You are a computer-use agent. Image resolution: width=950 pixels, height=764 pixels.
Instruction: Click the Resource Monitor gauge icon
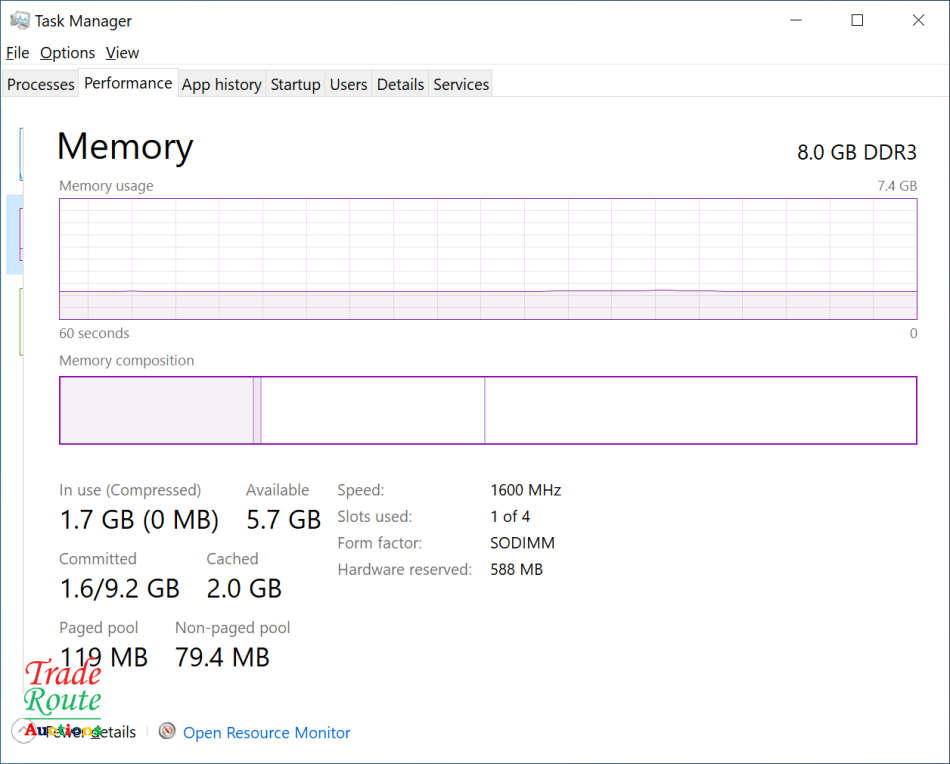(x=167, y=732)
